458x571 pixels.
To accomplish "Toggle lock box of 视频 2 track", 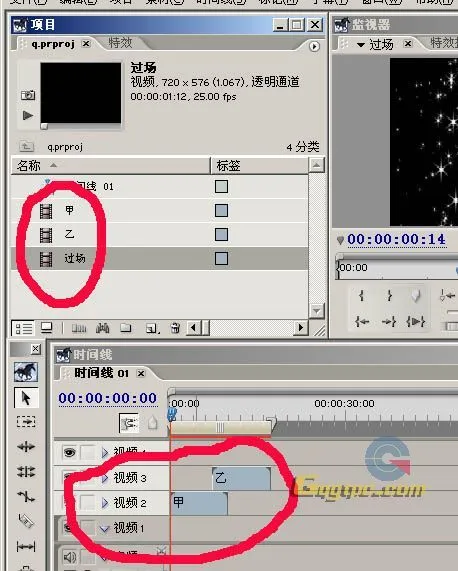I will (88, 503).
